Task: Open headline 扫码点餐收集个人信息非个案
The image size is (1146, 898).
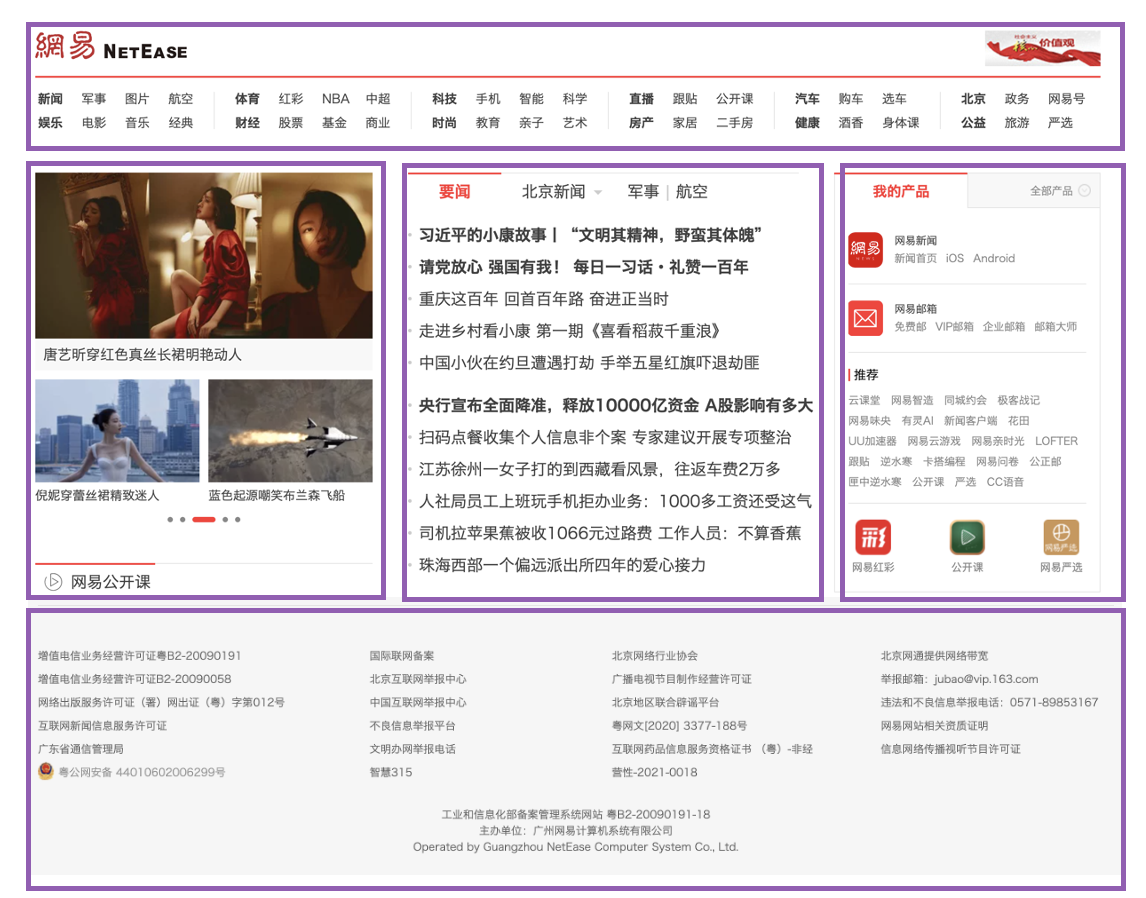Action: [x=605, y=438]
